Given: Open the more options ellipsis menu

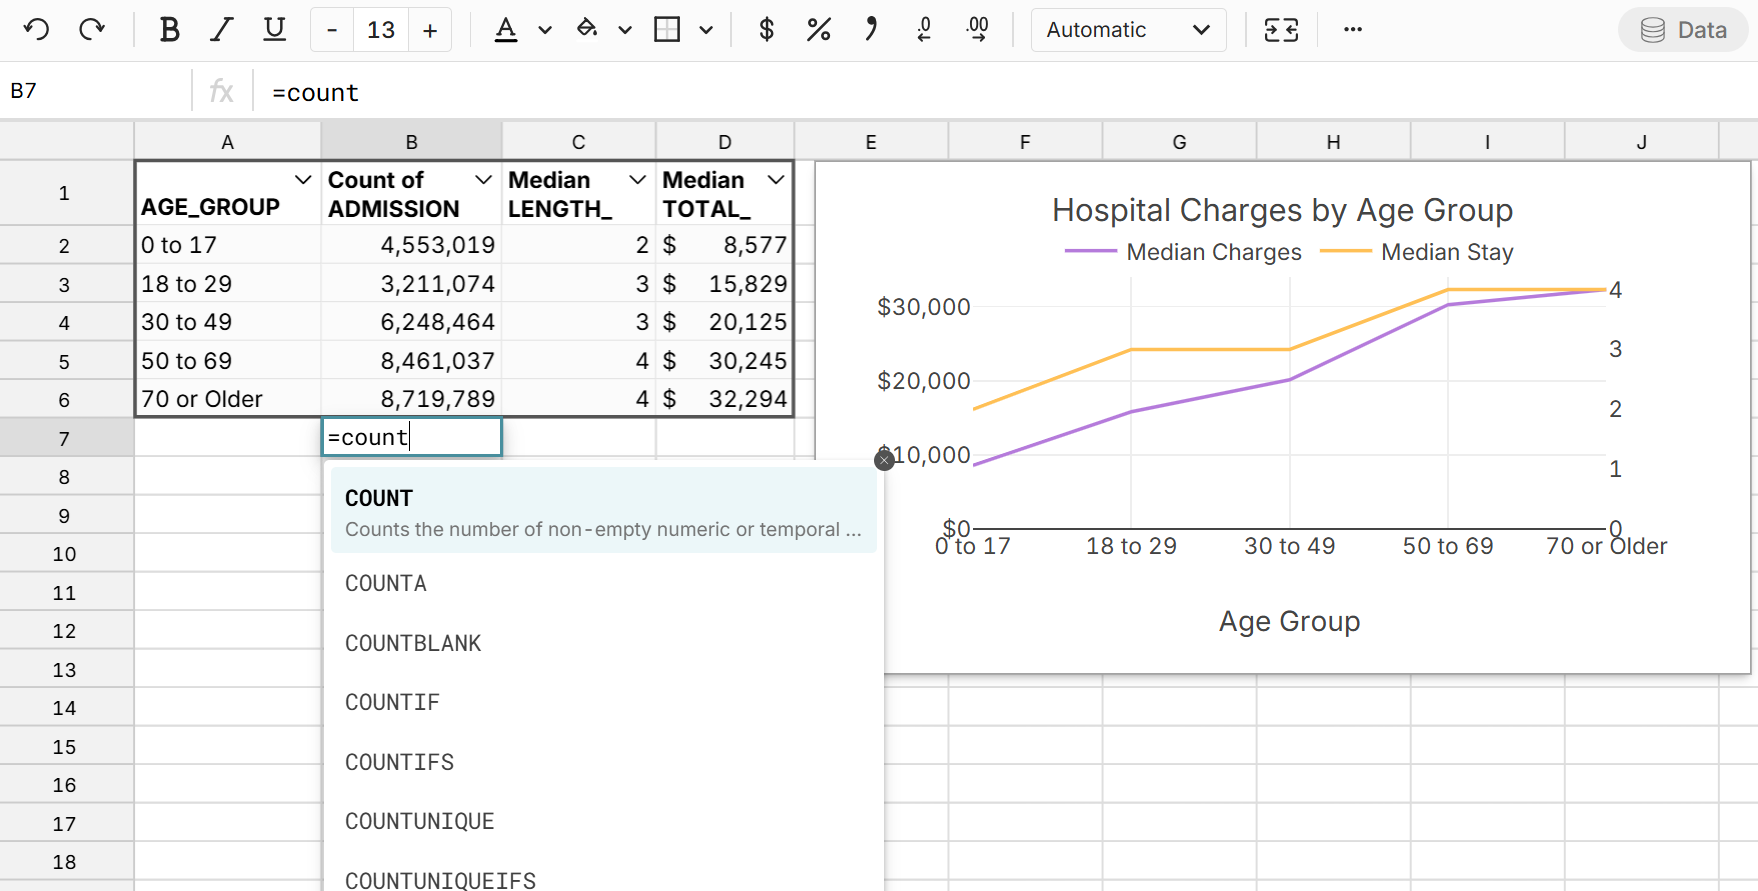Looking at the screenshot, I should pos(1353,30).
